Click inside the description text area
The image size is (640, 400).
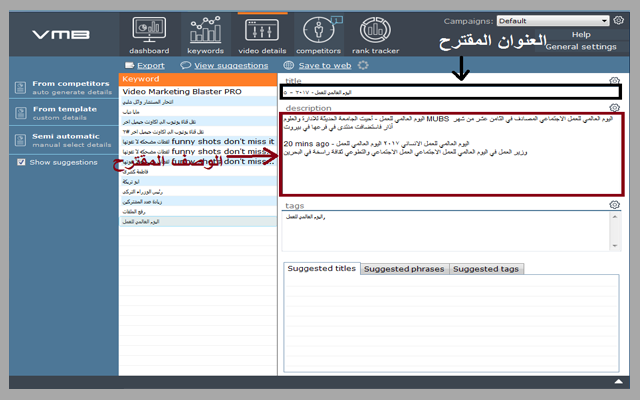(x=452, y=154)
